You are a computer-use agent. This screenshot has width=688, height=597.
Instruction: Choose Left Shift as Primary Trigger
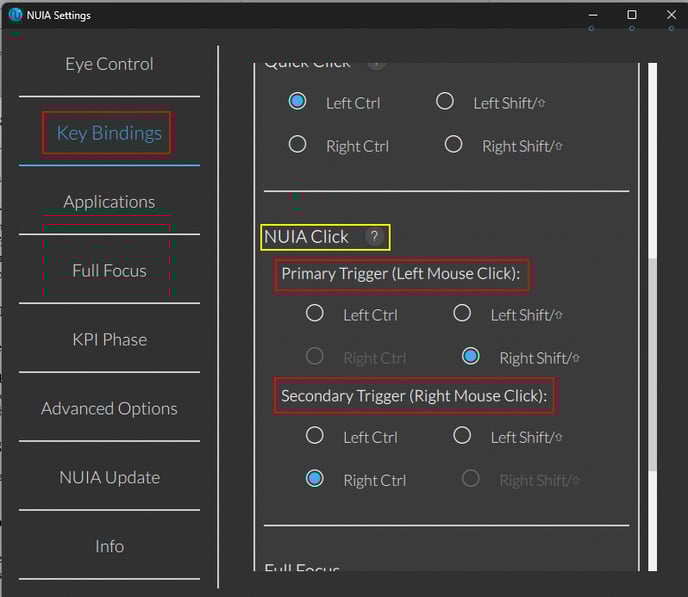[462, 313]
